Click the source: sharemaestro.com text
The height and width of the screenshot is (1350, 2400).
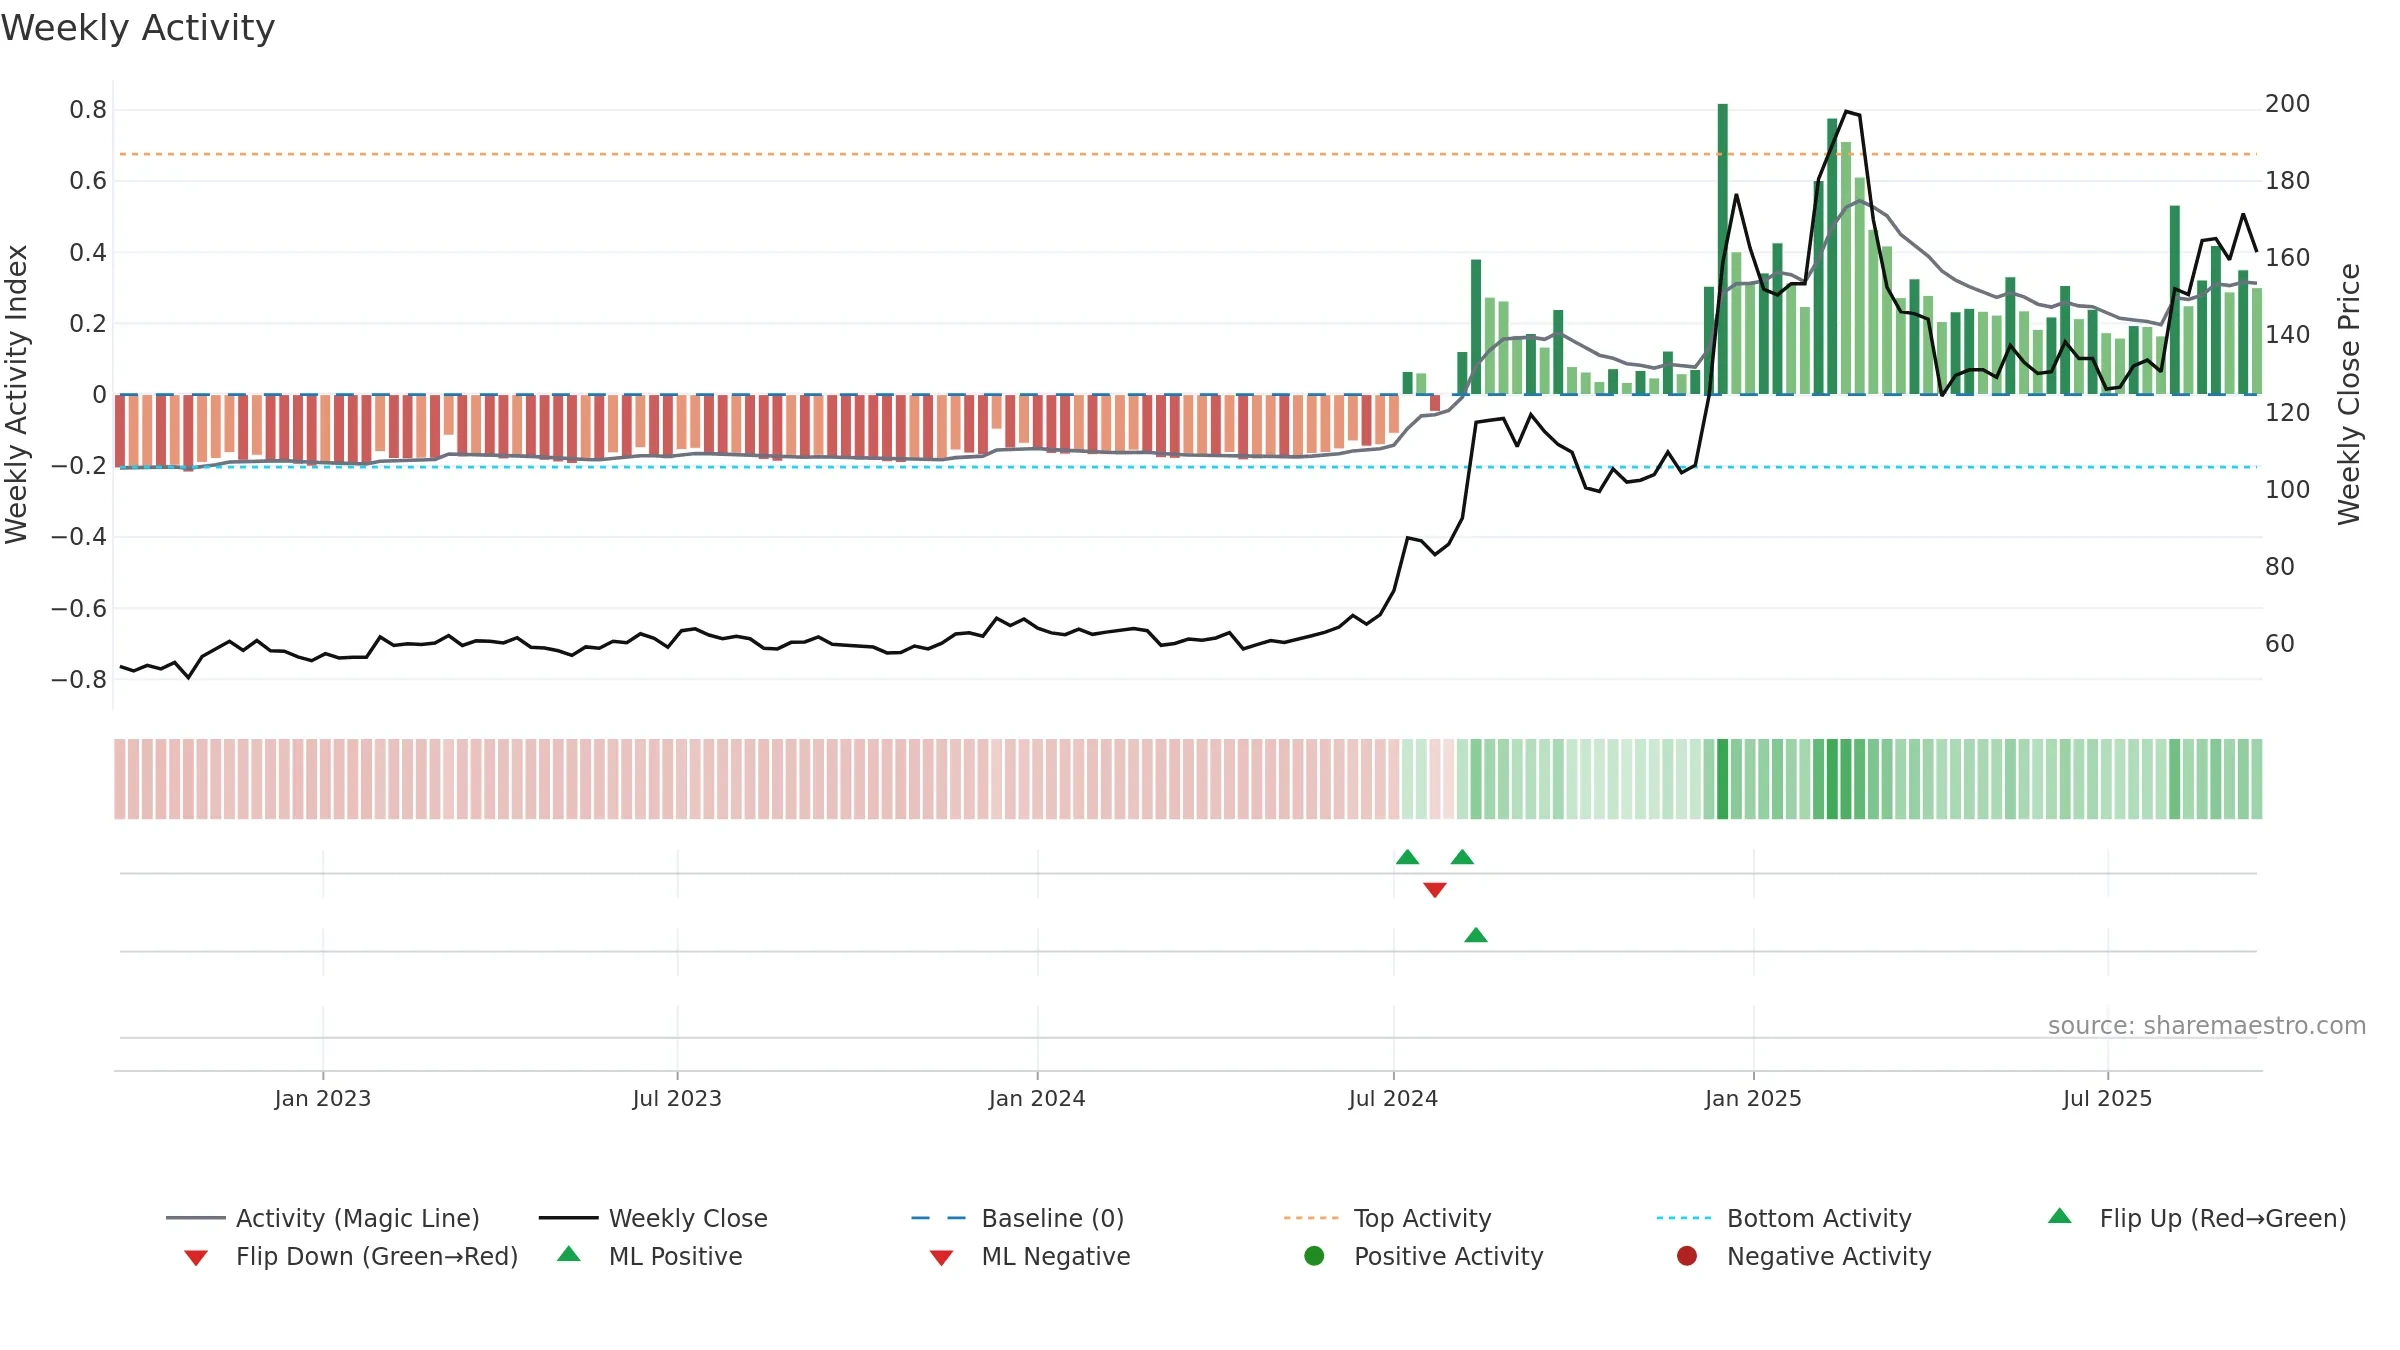pyautogui.click(x=2207, y=1026)
